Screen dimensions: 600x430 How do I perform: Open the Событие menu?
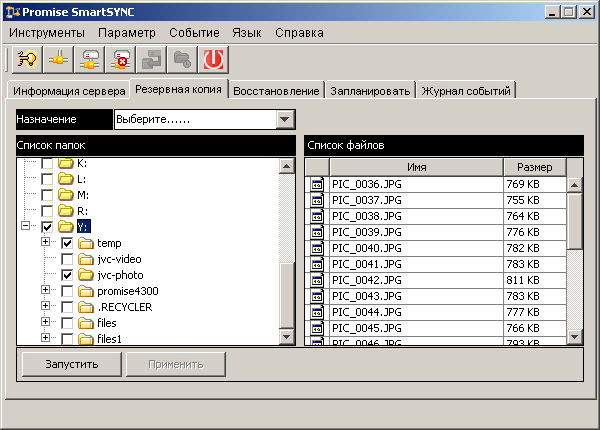point(194,33)
